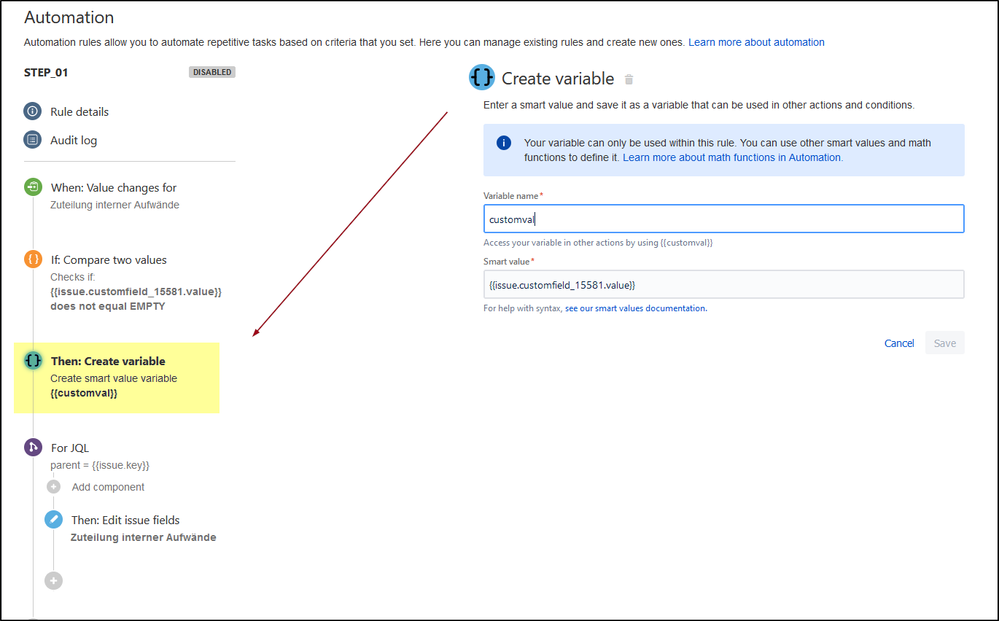Open the smart values documentation link
Image resolution: width=999 pixels, height=621 pixels.
(x=636, y=308)
